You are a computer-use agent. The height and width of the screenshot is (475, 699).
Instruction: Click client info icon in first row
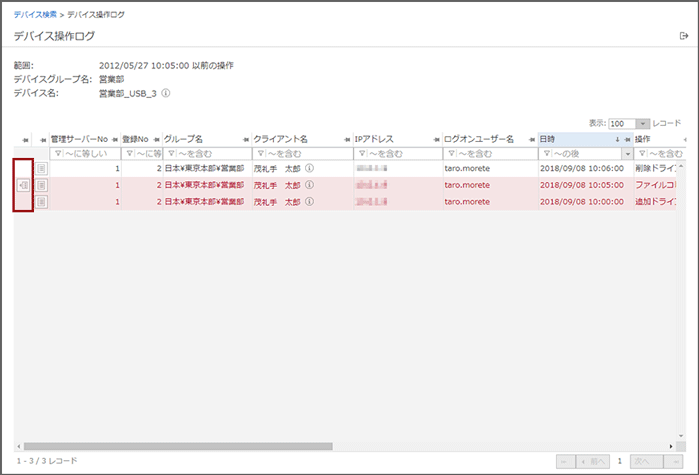(x=310, y=170)
